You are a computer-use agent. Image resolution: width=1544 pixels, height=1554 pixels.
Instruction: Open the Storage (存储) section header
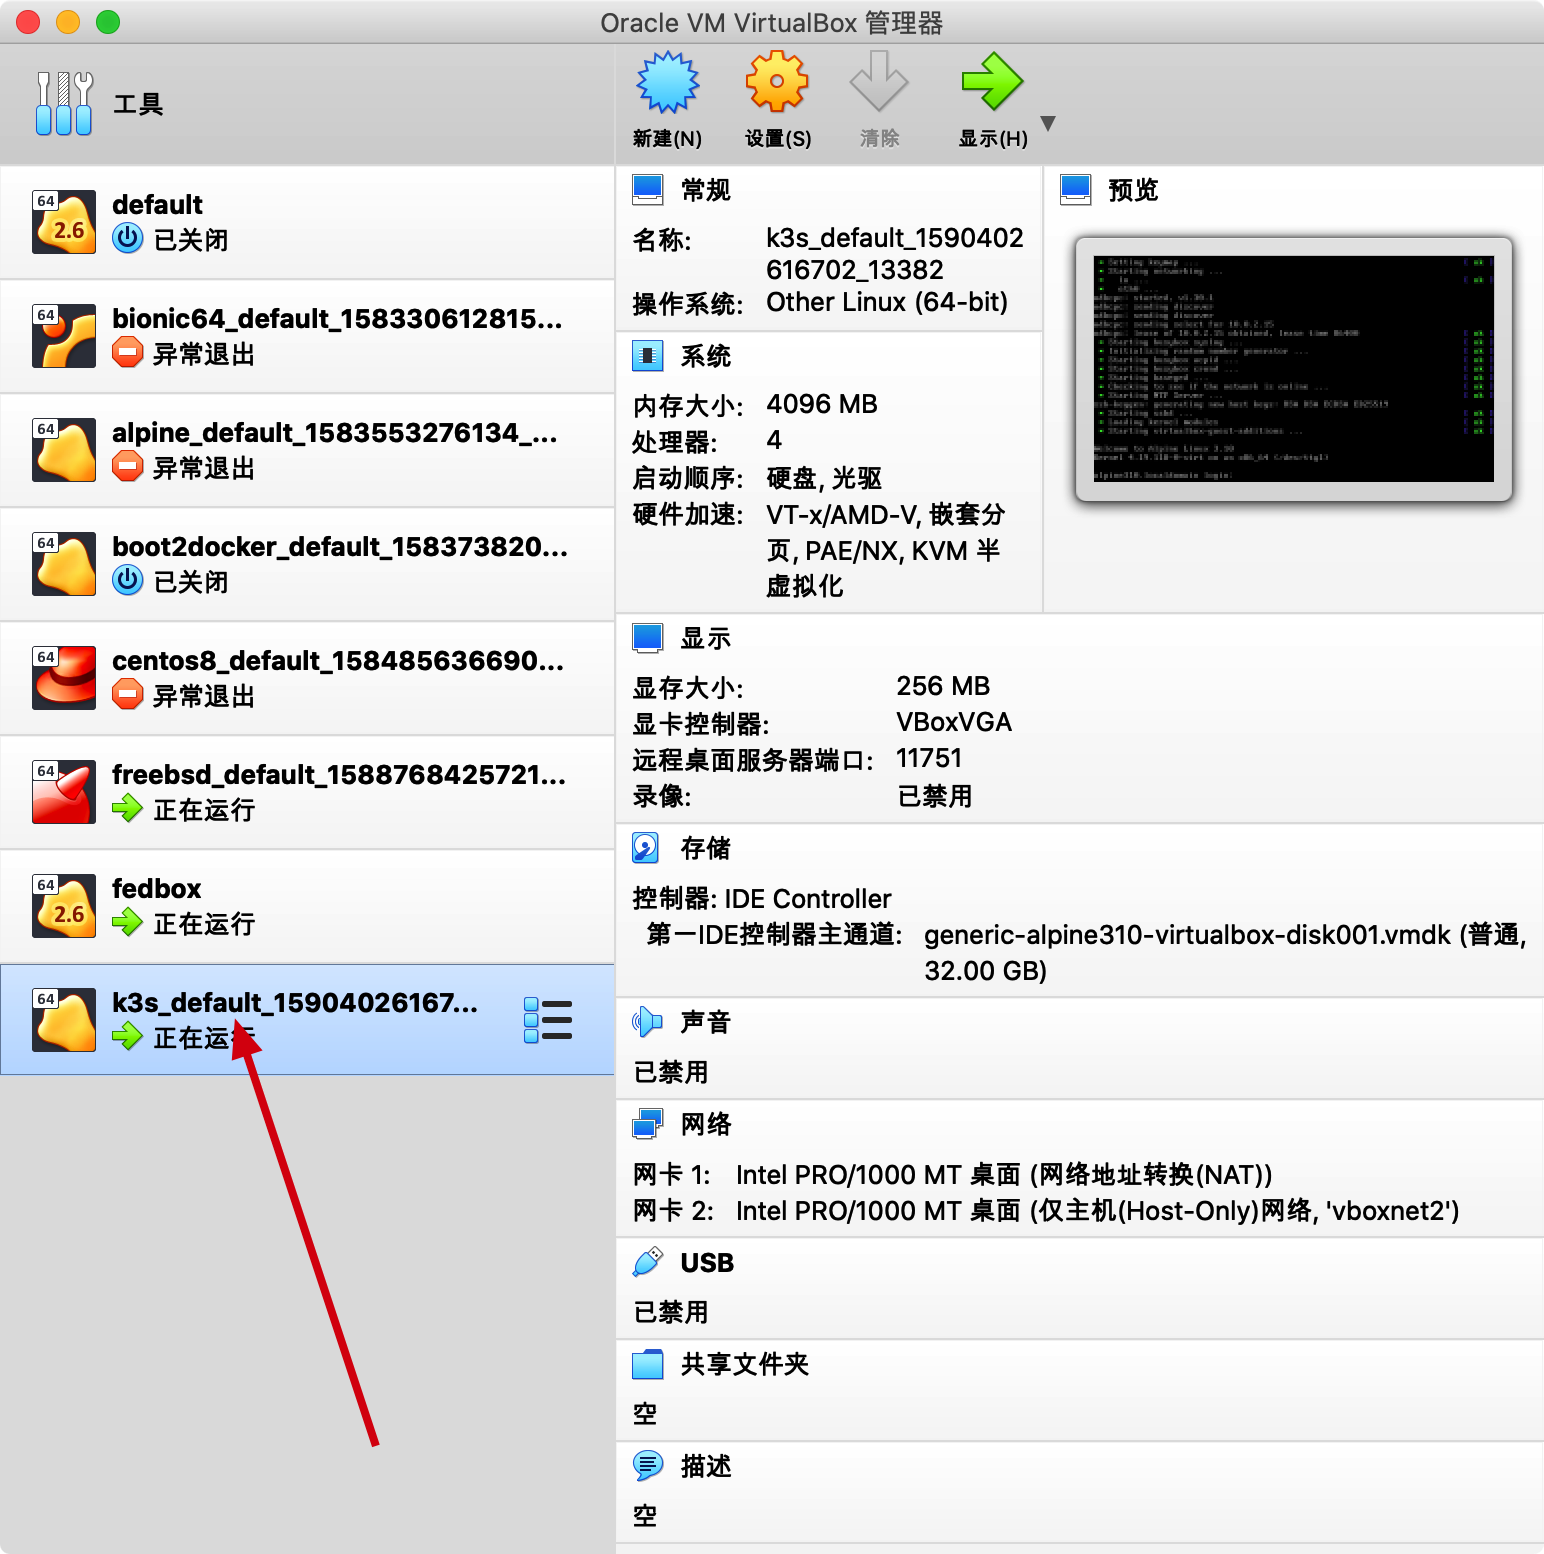(706, 848)
